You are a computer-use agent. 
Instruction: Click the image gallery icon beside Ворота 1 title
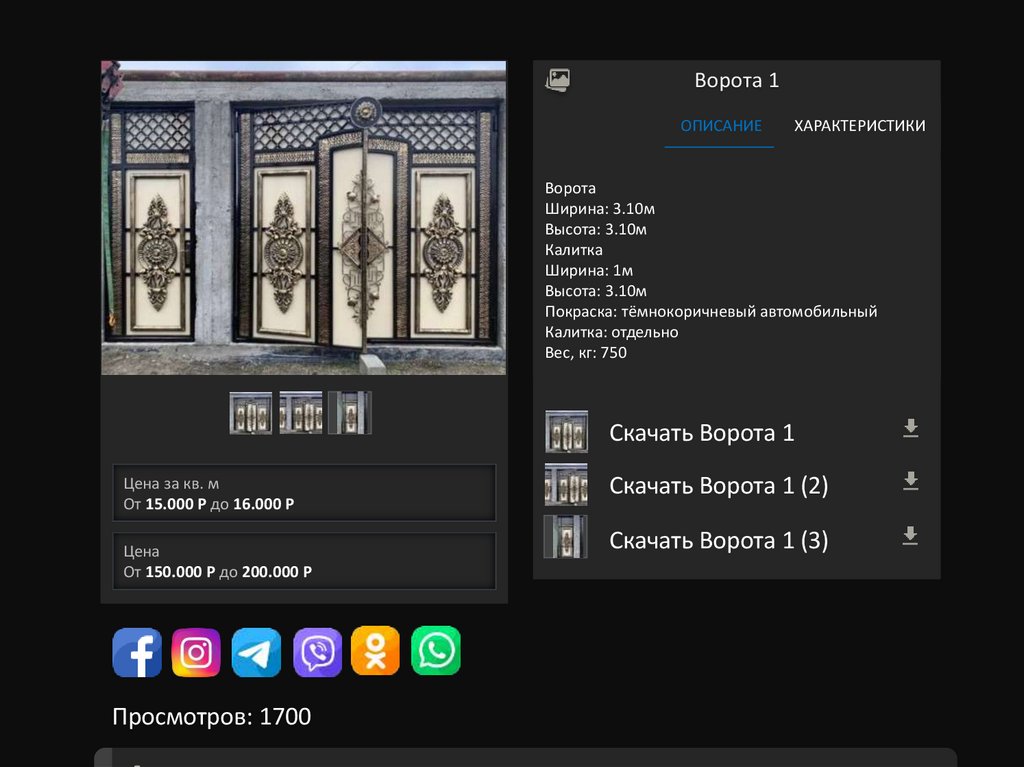[x=558, y=81]
